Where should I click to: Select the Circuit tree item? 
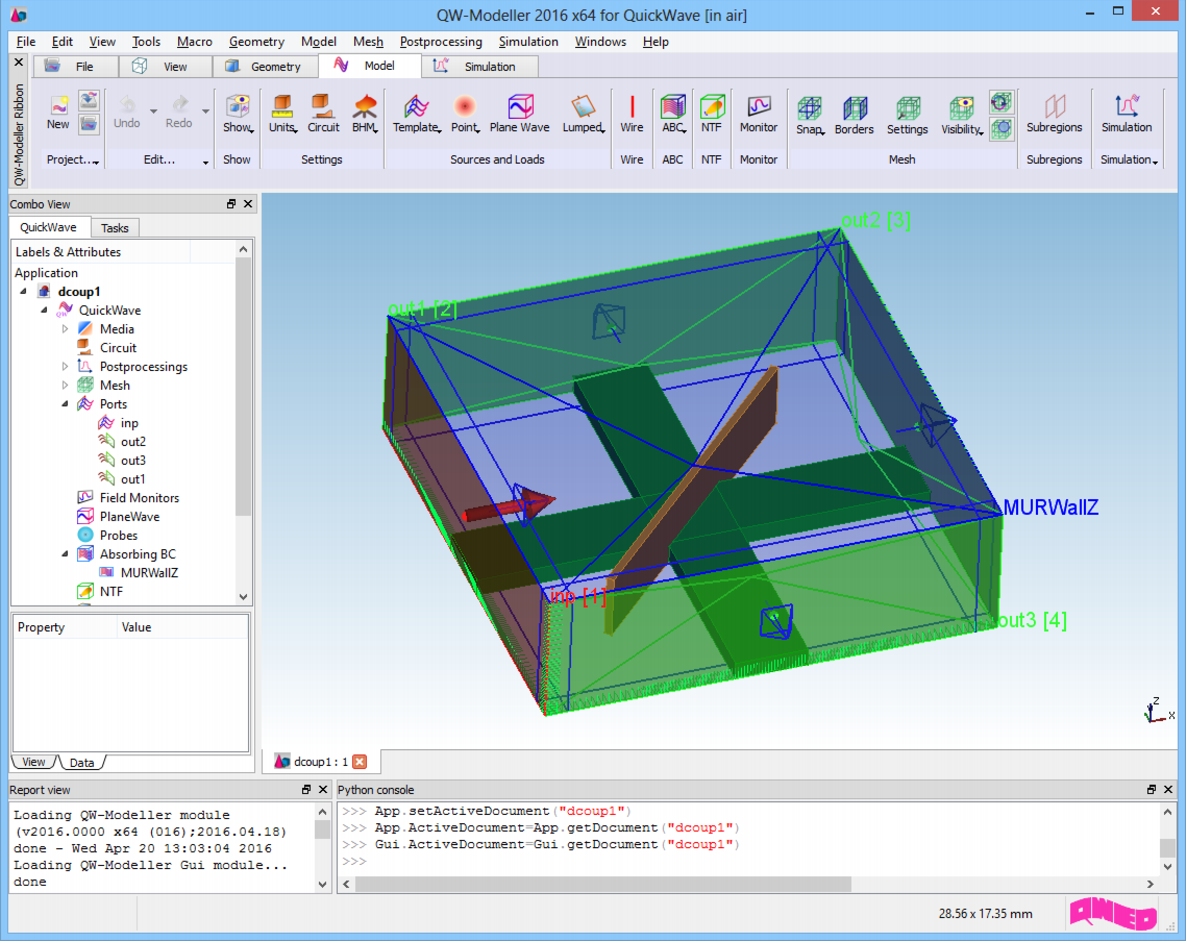(x=118, y=347)
